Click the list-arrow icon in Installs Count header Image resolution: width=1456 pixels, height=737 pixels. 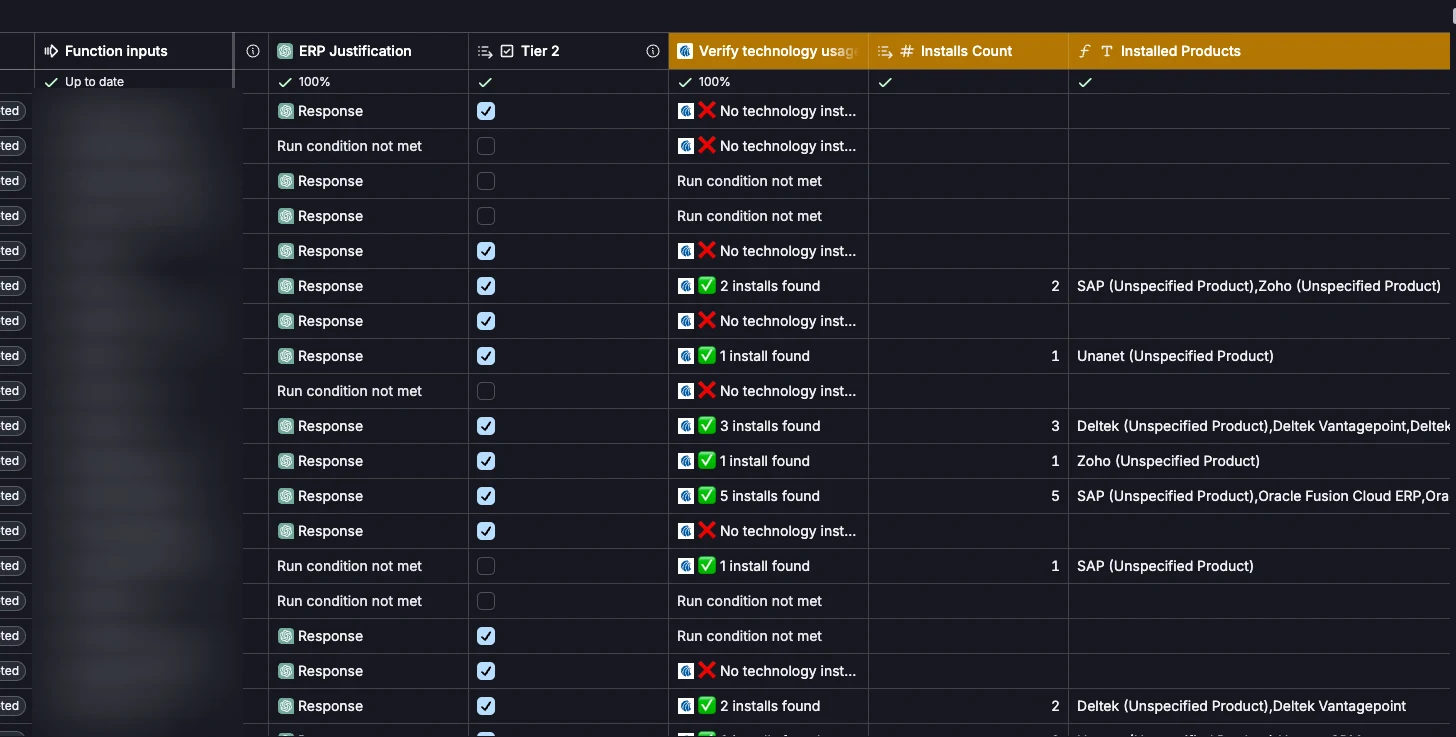(885, 51)
